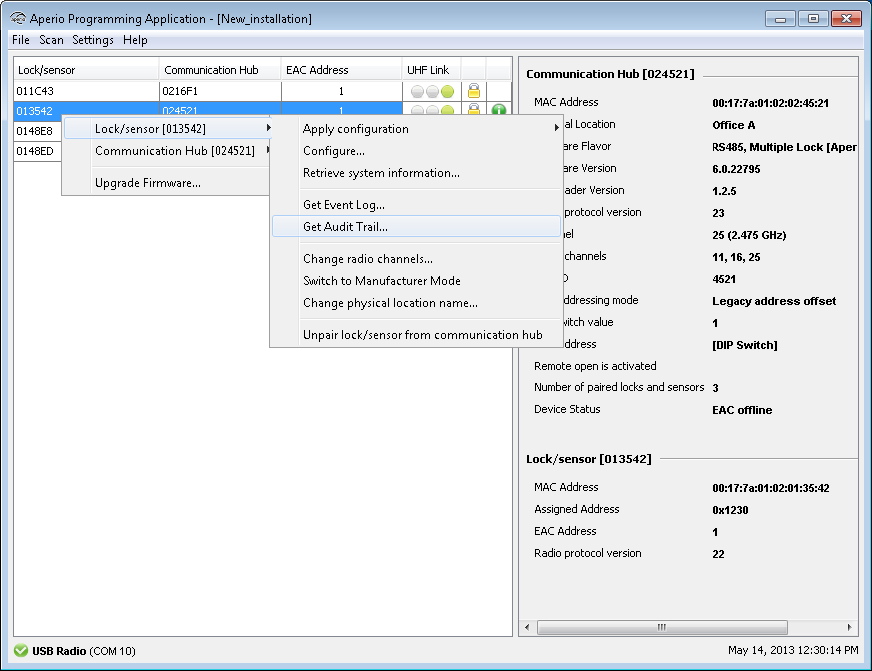Sort by Communication Hub column header

point(220,70)
